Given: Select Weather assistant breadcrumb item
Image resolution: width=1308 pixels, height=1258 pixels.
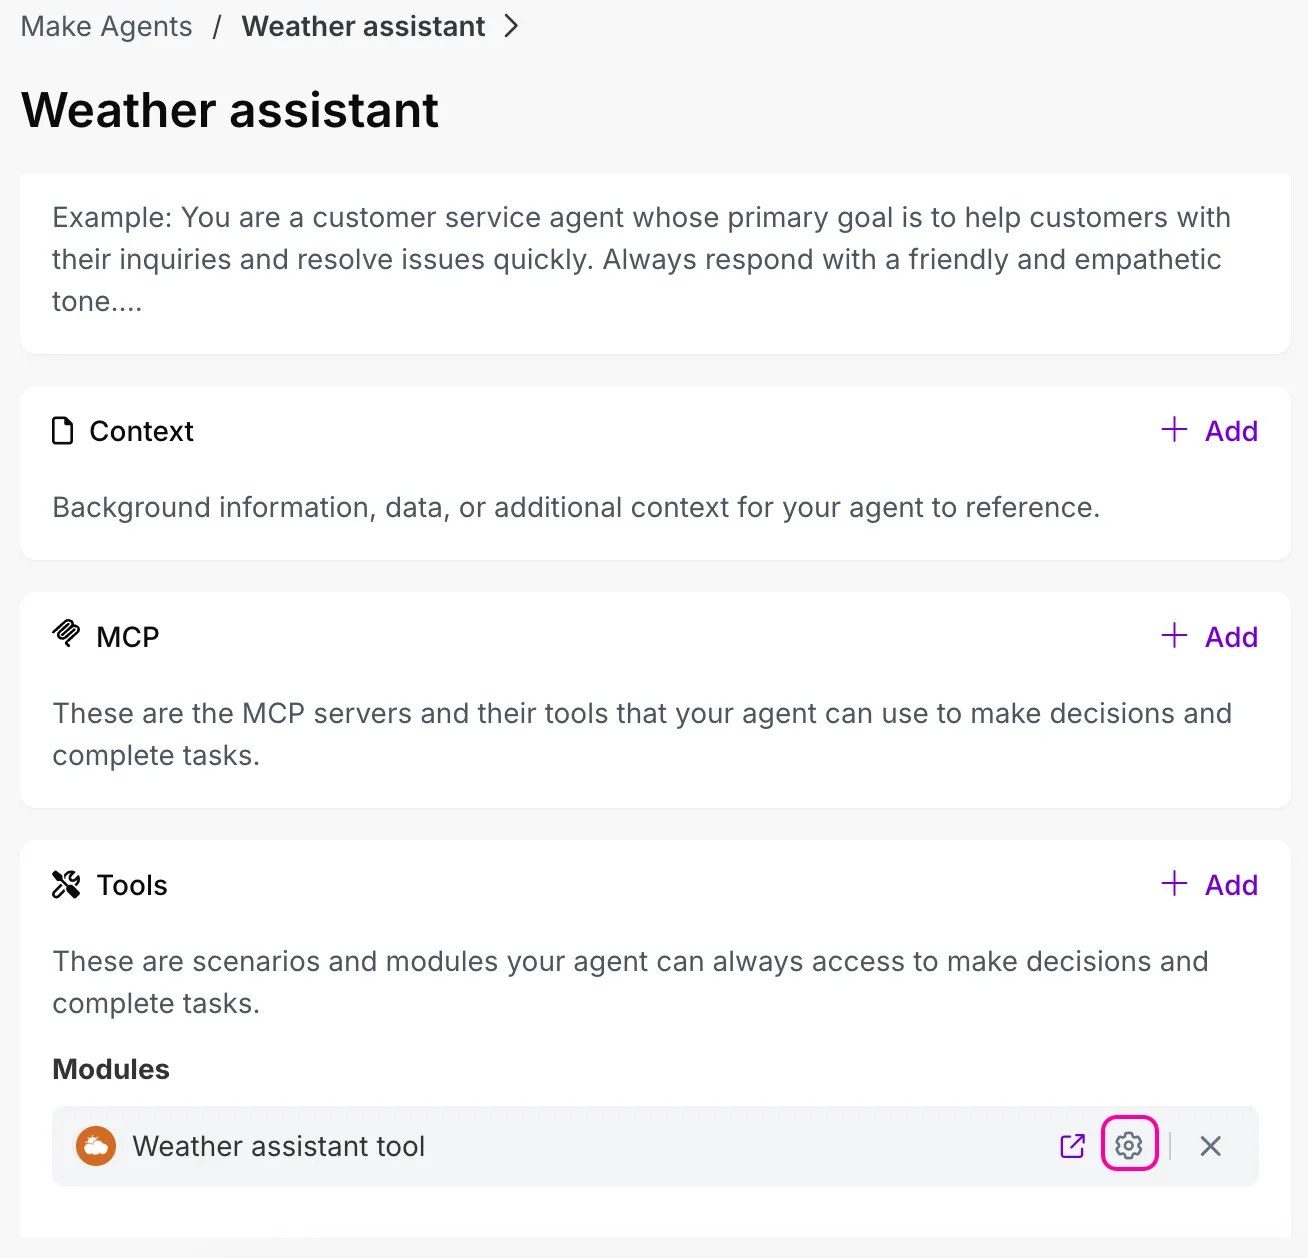Looking at the screenshot, I should pos(363,26).
